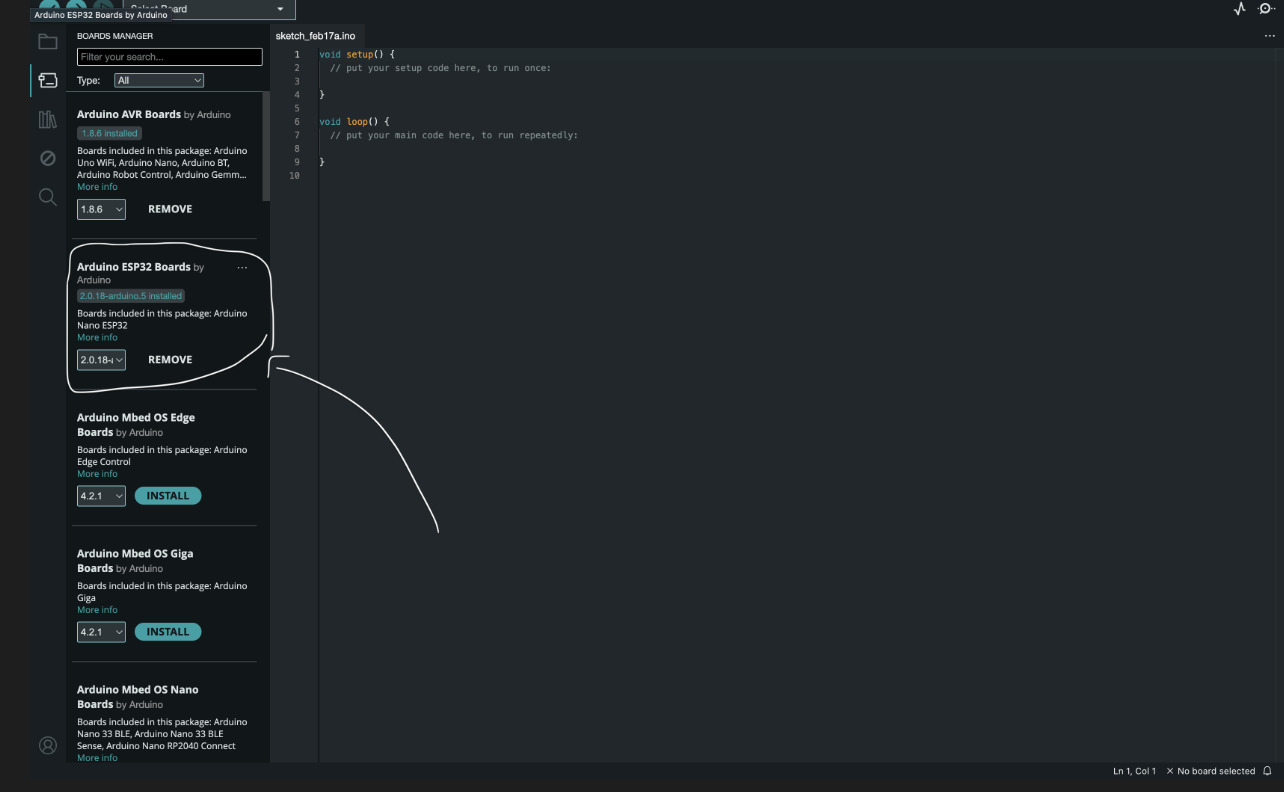Open More info for Mbed OS Nano Boards

(x=97, y=758)
